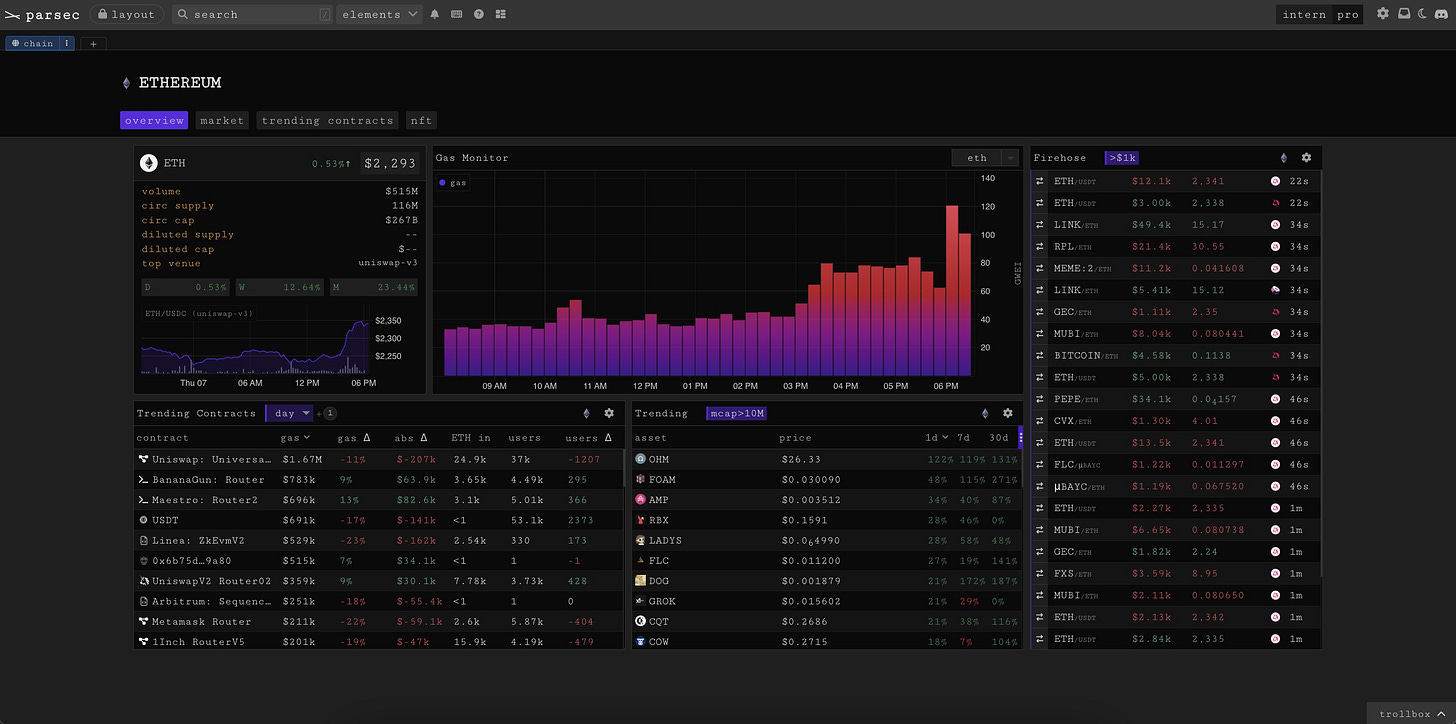Click Ethereum icon in Trending Contracts header
This screenshot has height=724, width=1456.
tap(587, 413)
